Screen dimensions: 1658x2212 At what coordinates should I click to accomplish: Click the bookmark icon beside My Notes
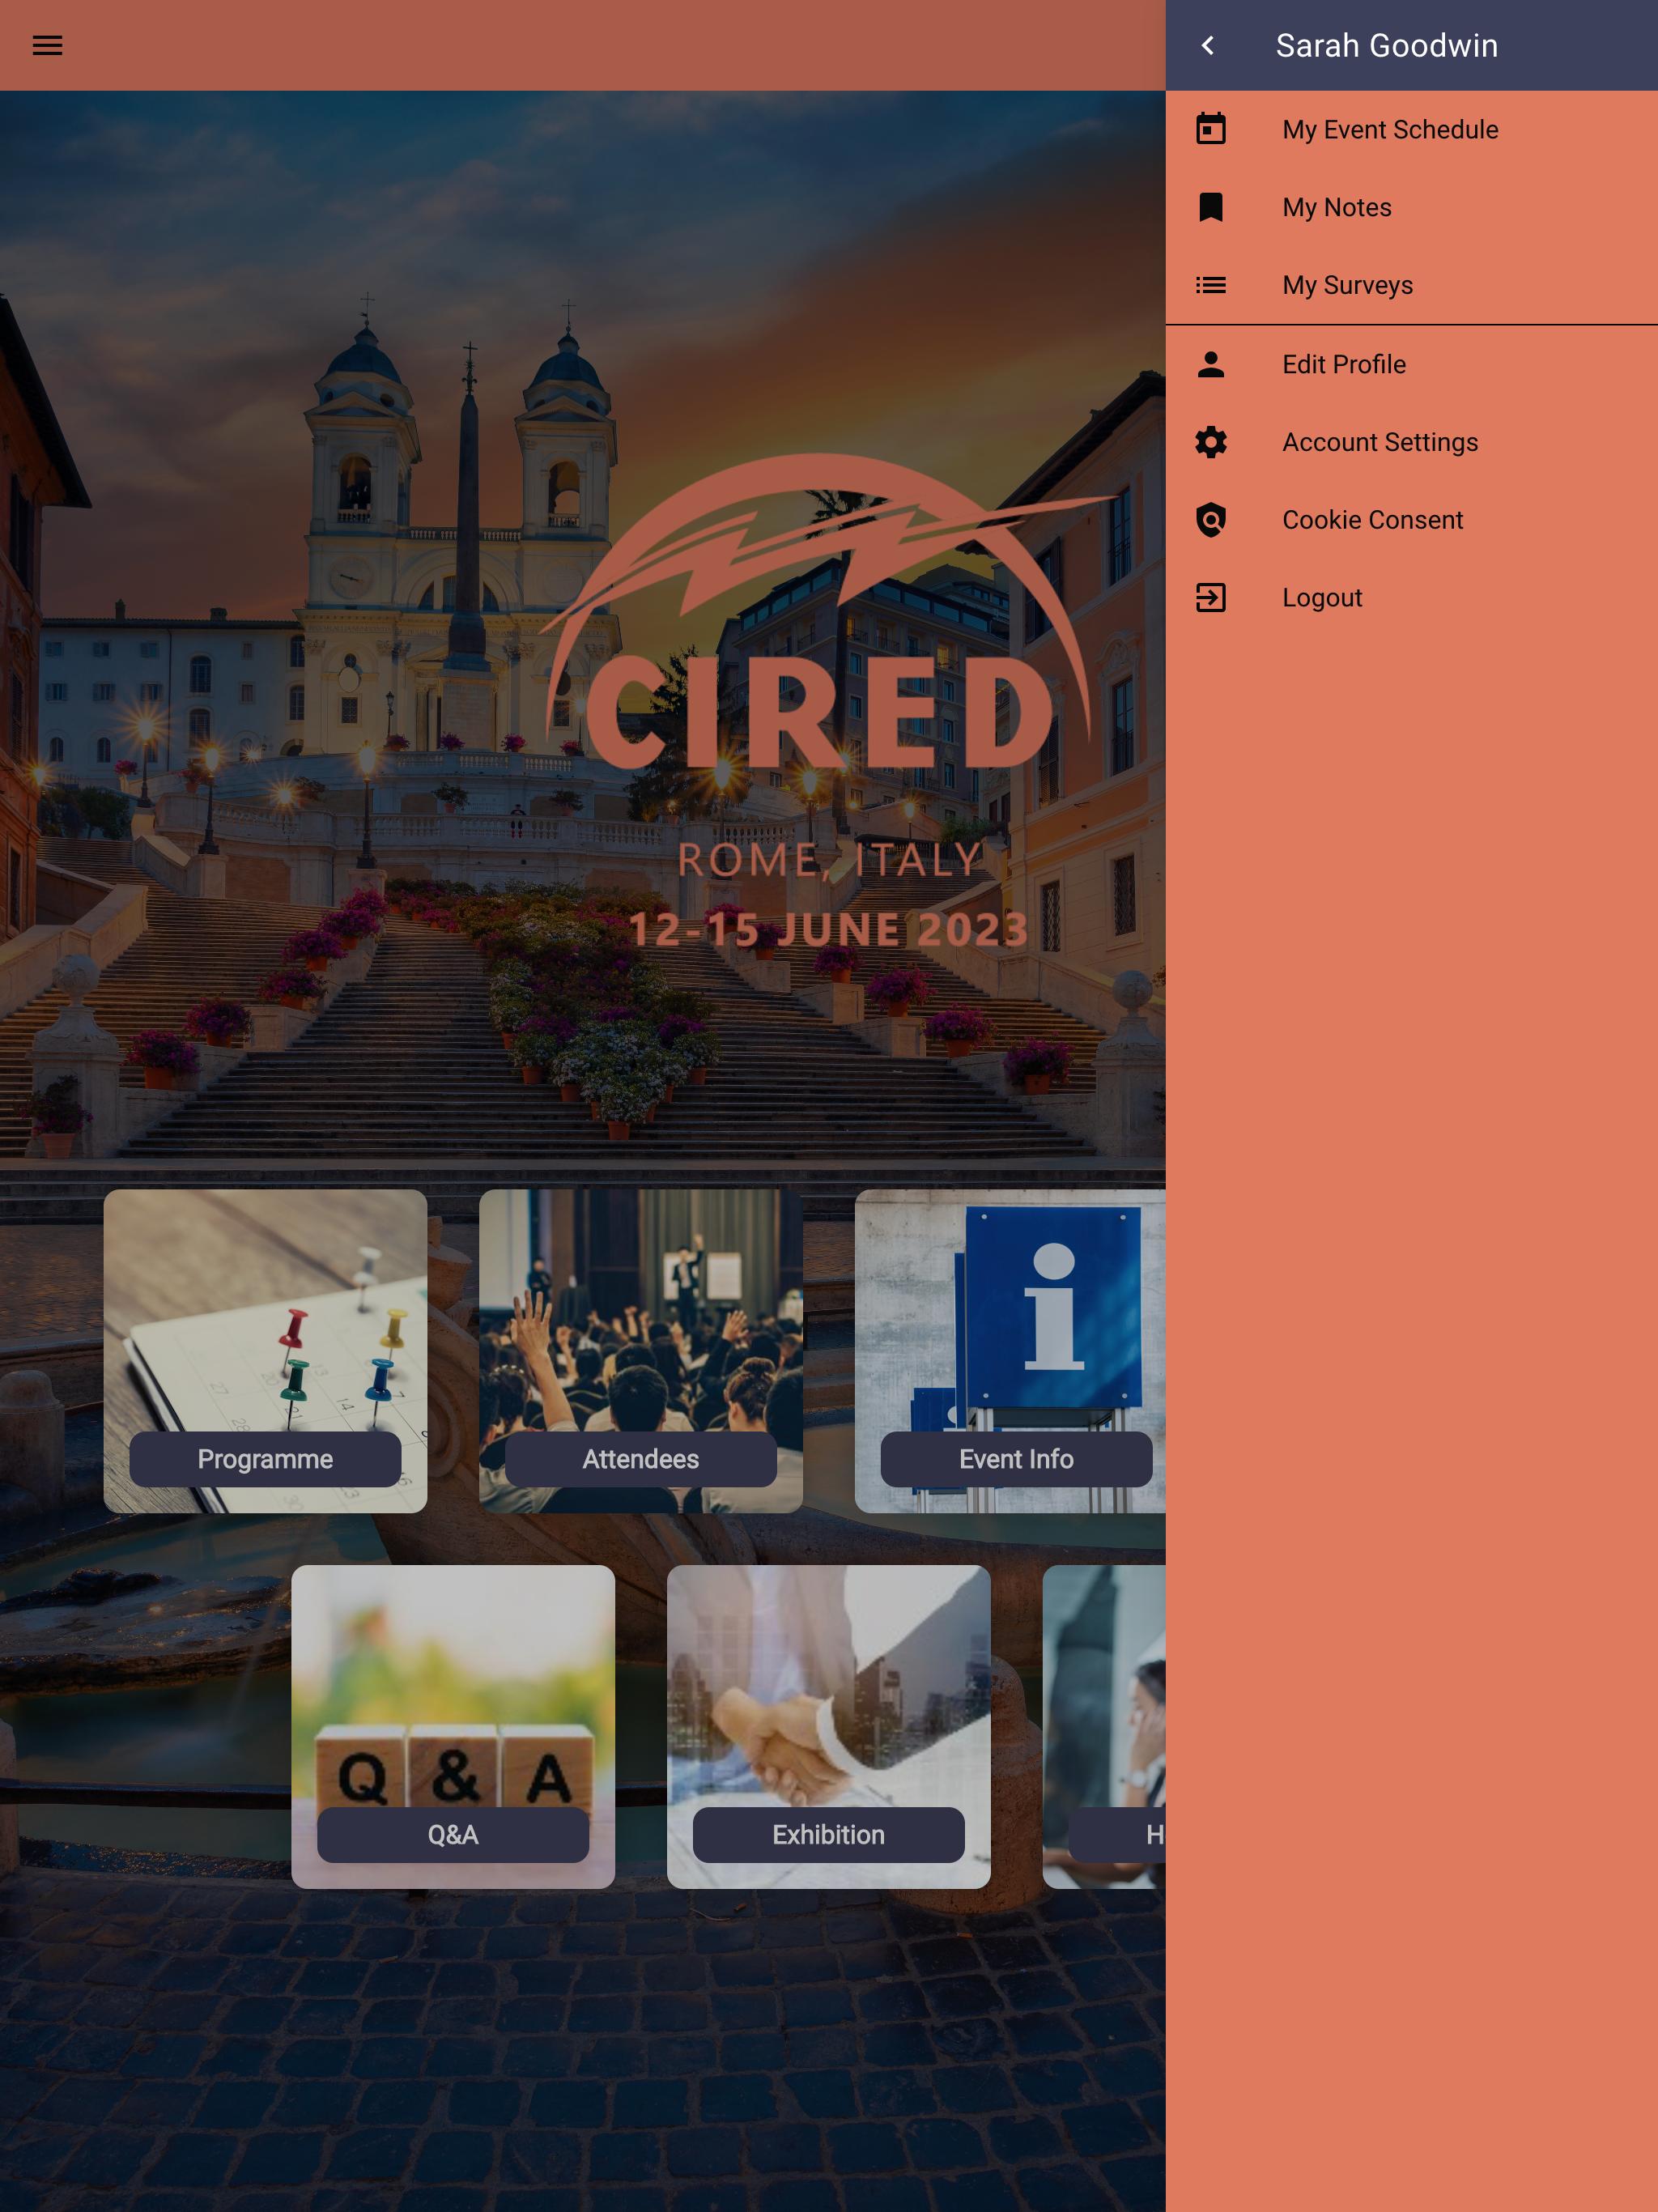1210,207
